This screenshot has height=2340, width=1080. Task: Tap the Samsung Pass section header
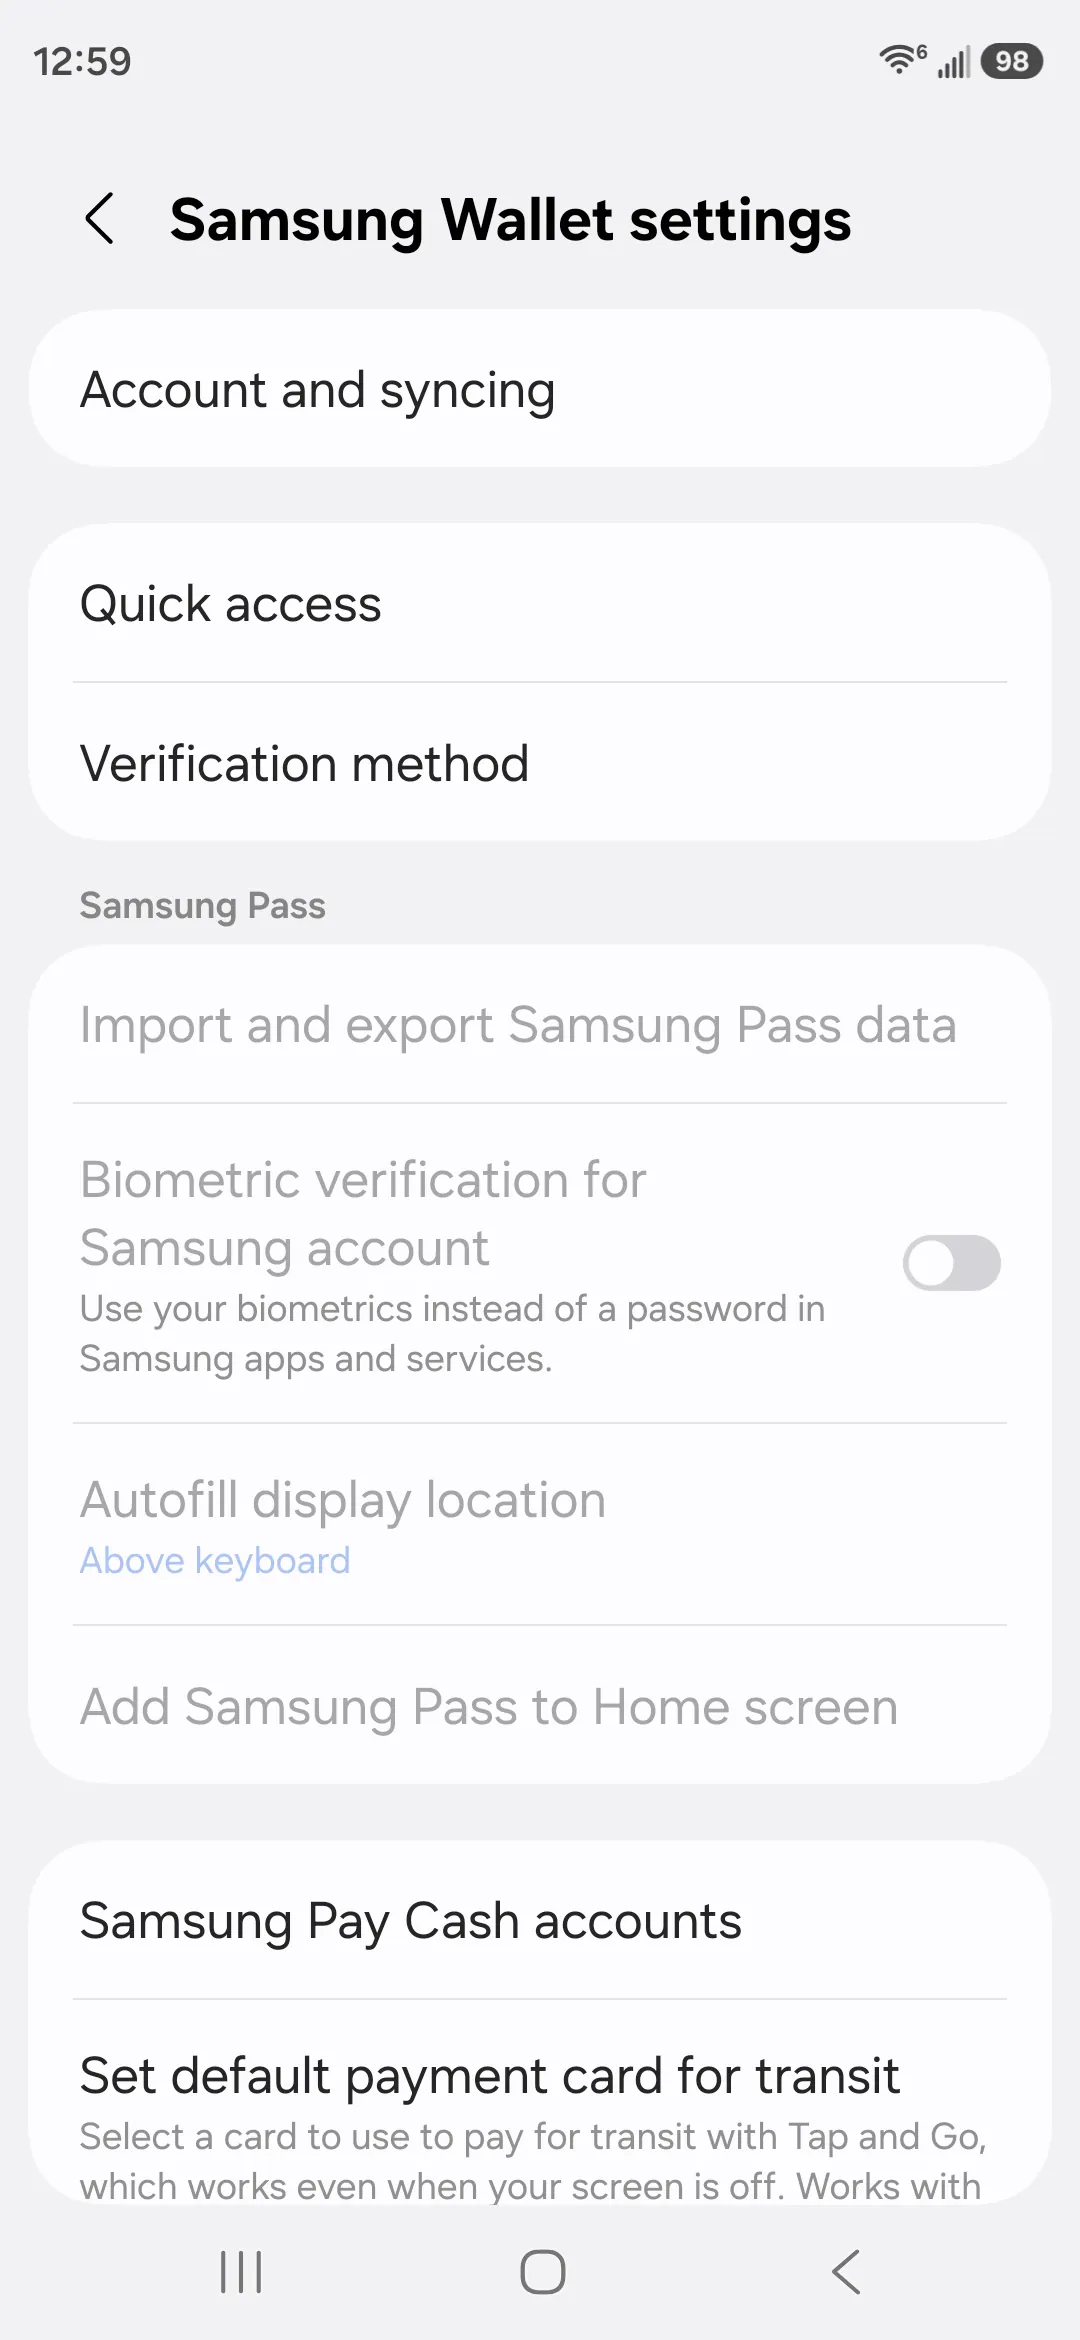pos(202,906)
